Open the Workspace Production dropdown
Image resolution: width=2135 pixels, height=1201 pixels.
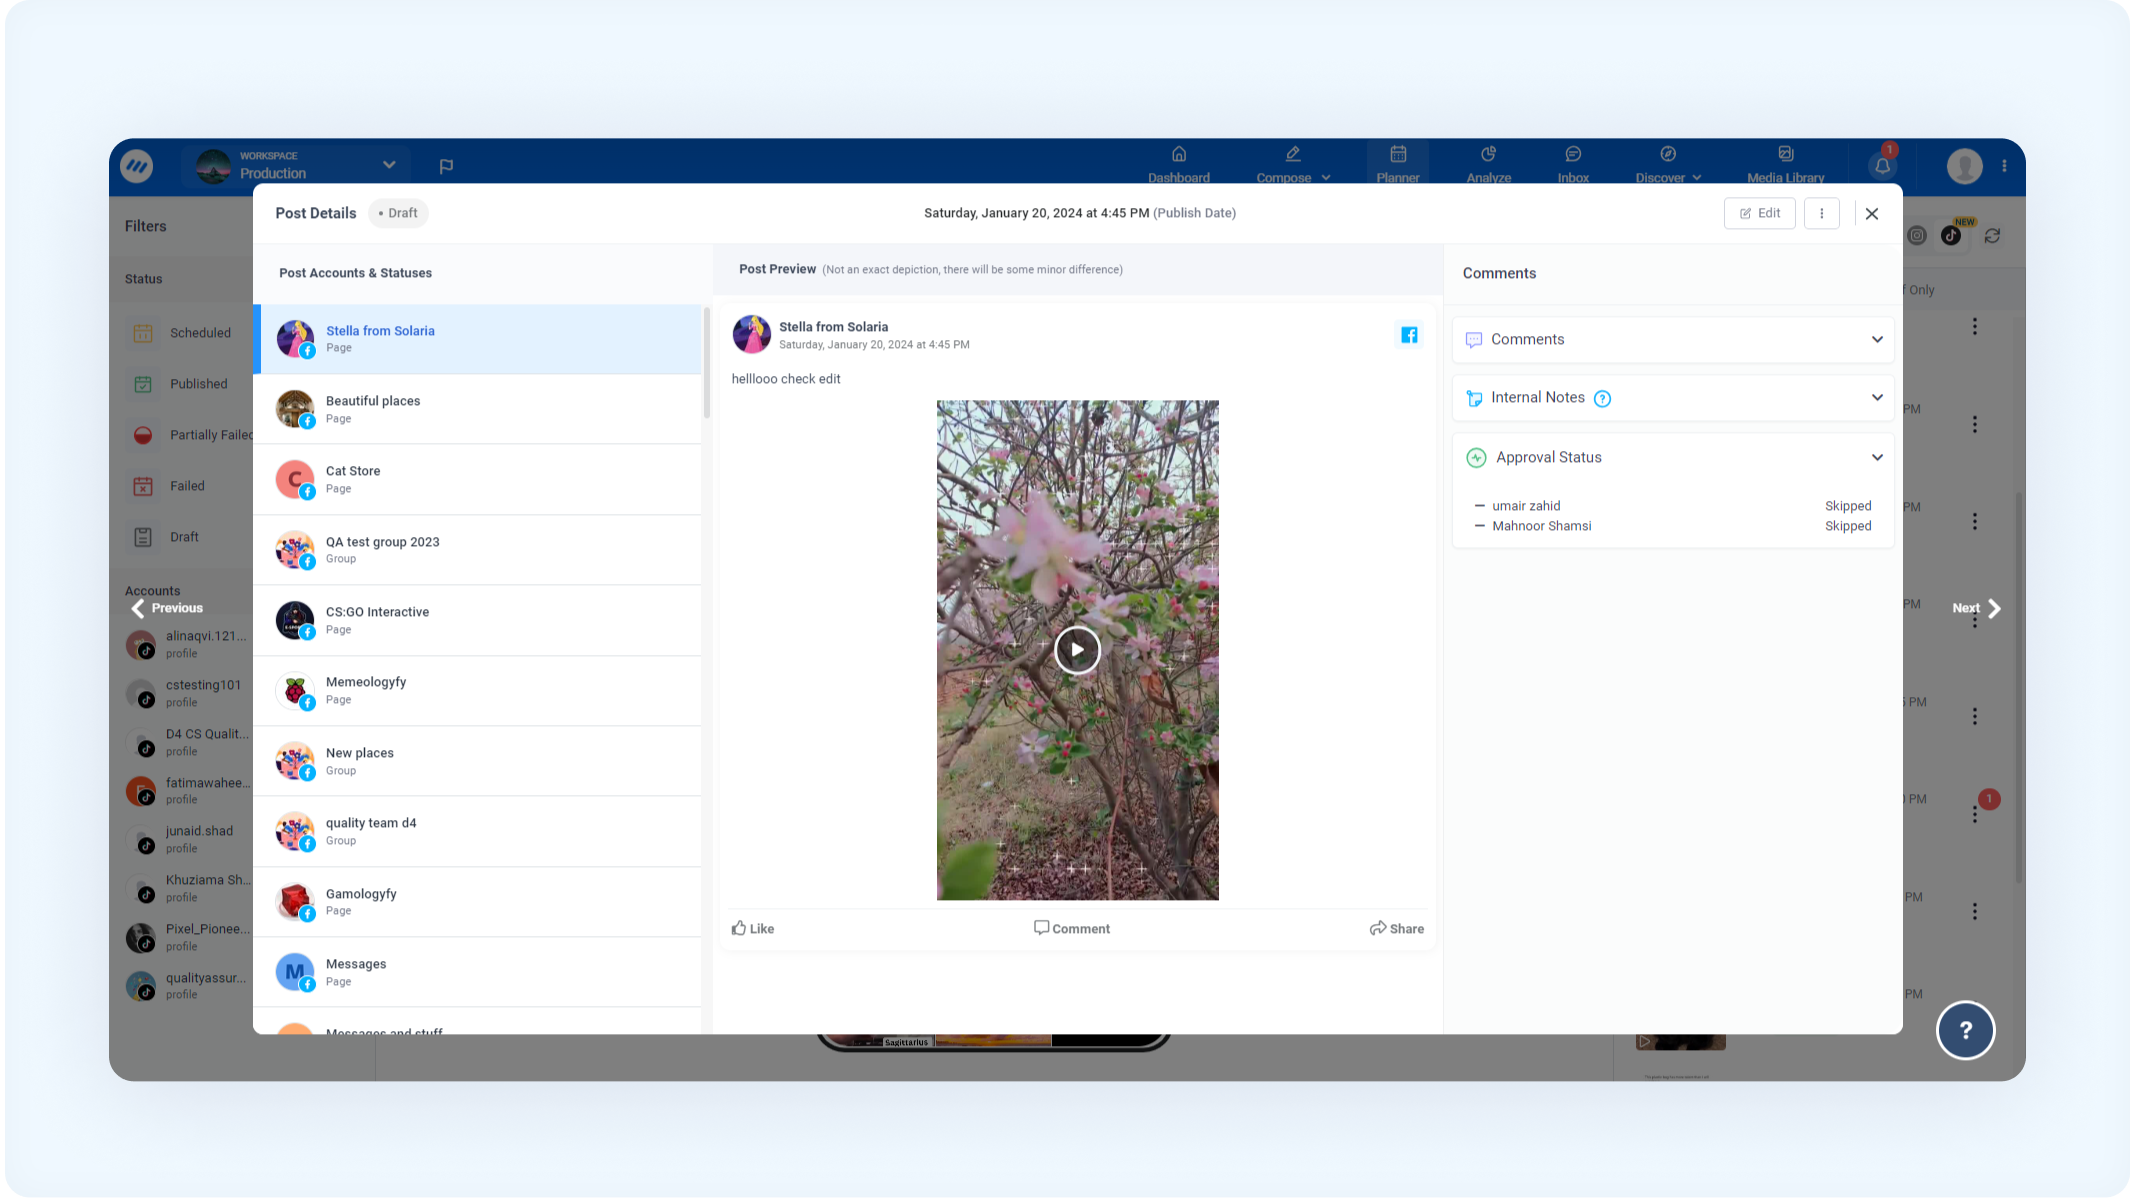coord(298,165)
